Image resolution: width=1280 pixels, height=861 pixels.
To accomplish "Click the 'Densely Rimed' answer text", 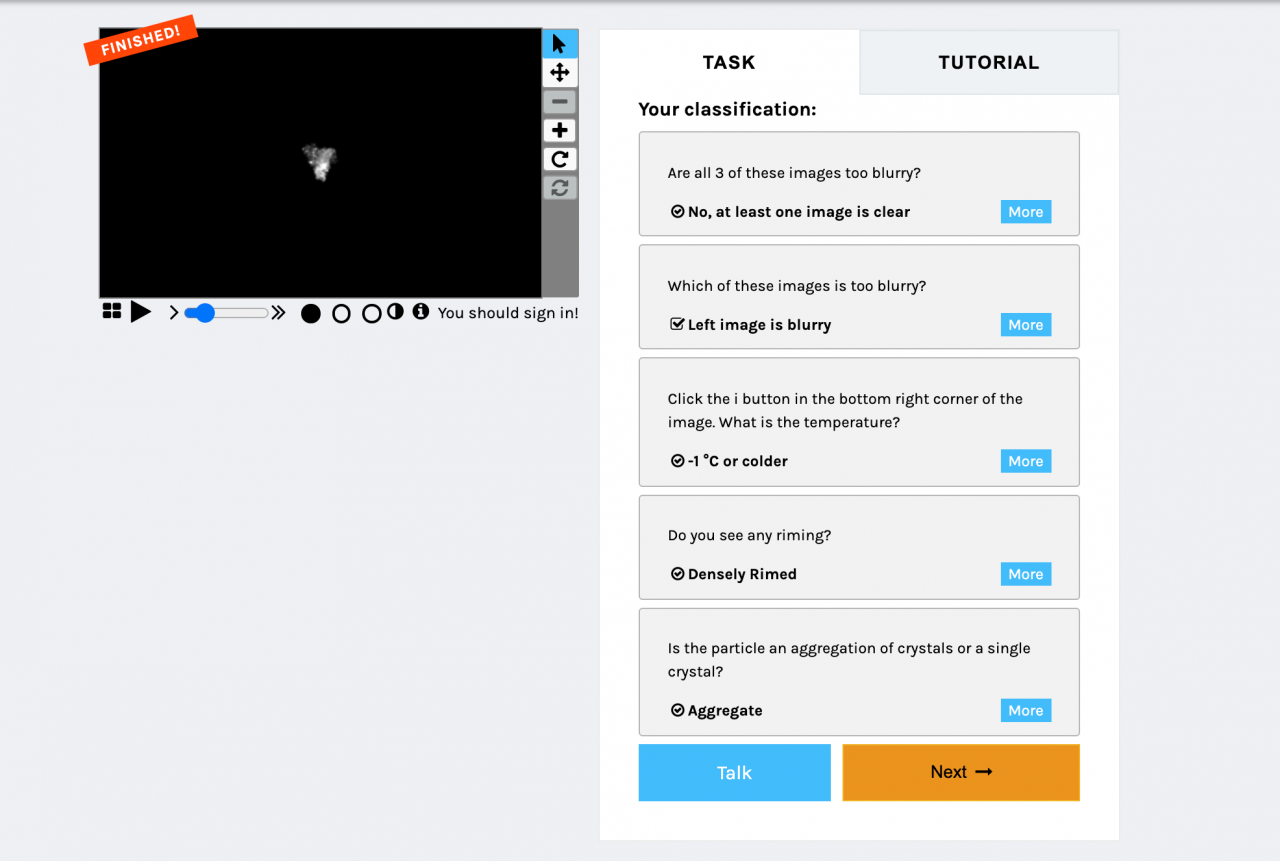I will (x=742, y=574).
